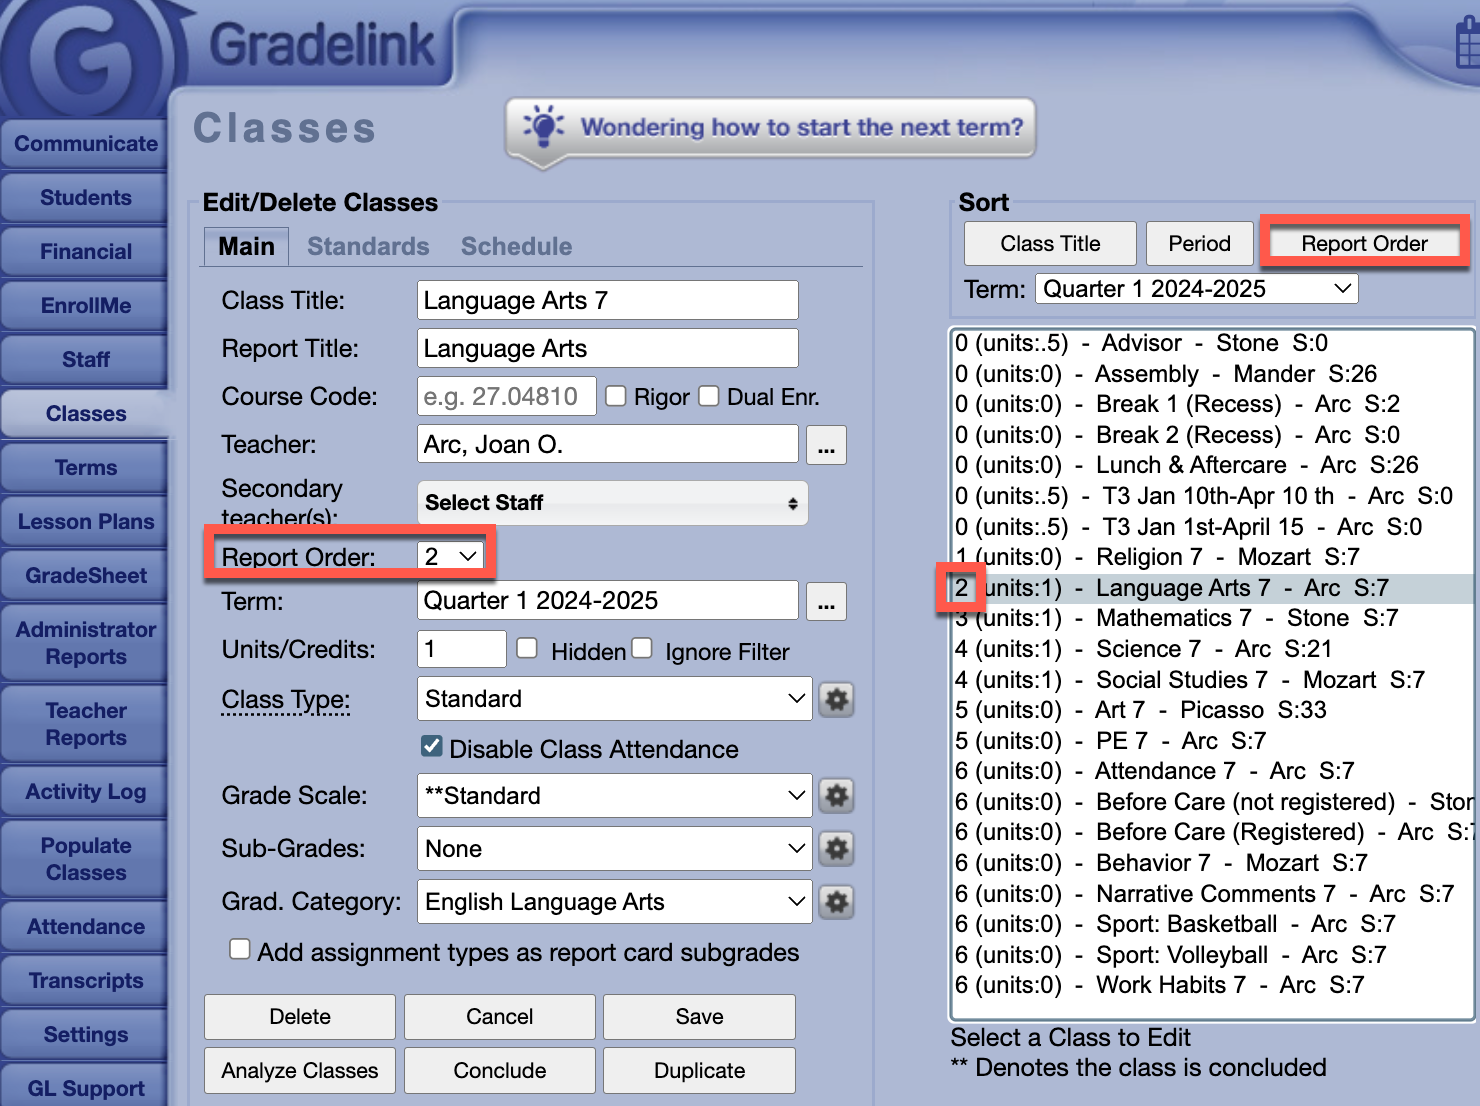
Task: Open the Grad. Category gear icon
Action: click(836, 902)
